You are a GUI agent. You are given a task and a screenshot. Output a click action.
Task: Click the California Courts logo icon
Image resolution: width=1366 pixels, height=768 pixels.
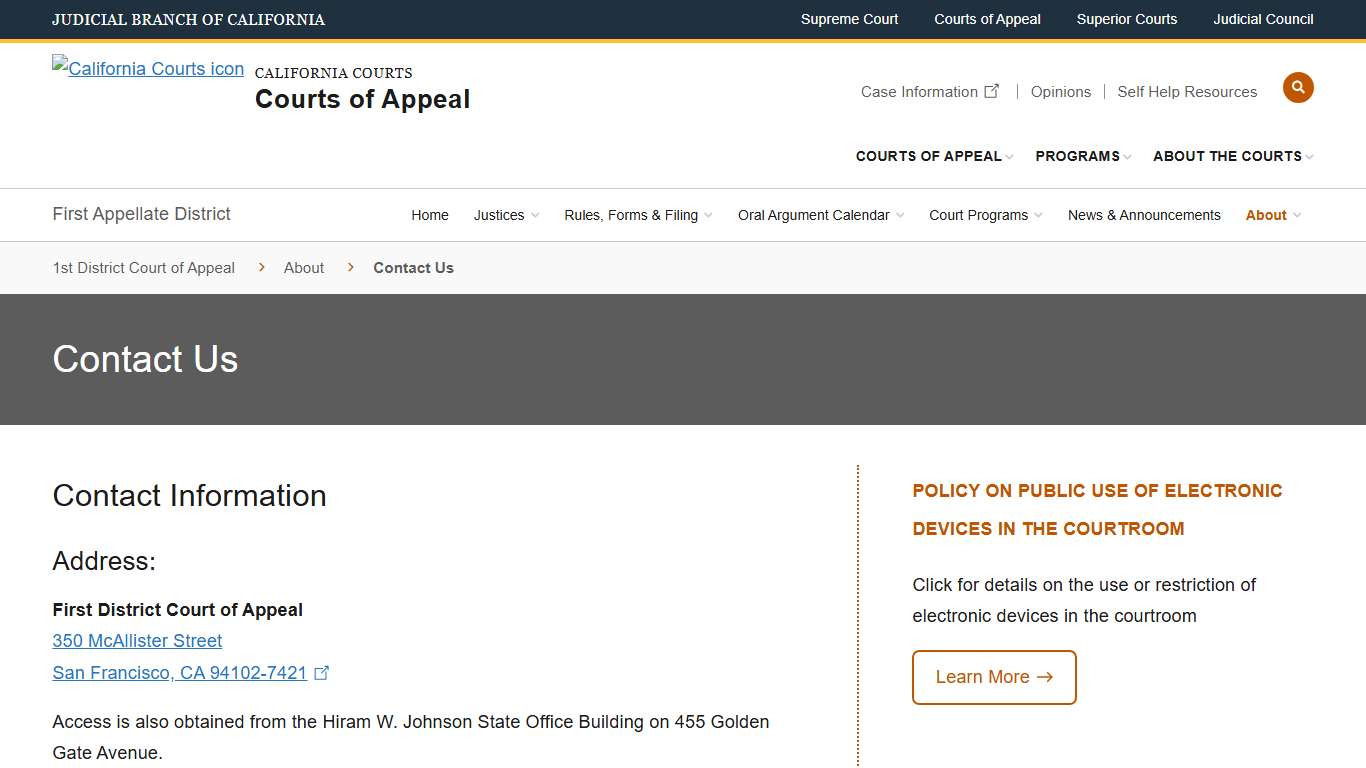pyautogui.click(x=147, y=68)
